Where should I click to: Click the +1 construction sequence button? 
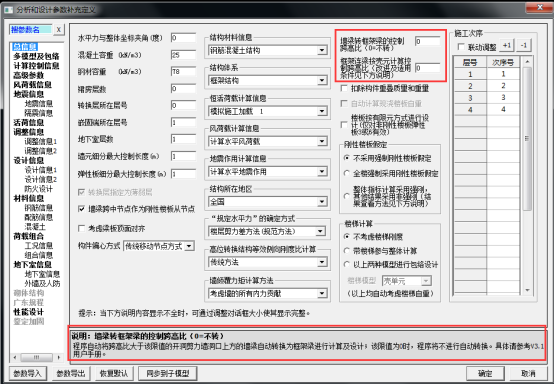[506, 46]
